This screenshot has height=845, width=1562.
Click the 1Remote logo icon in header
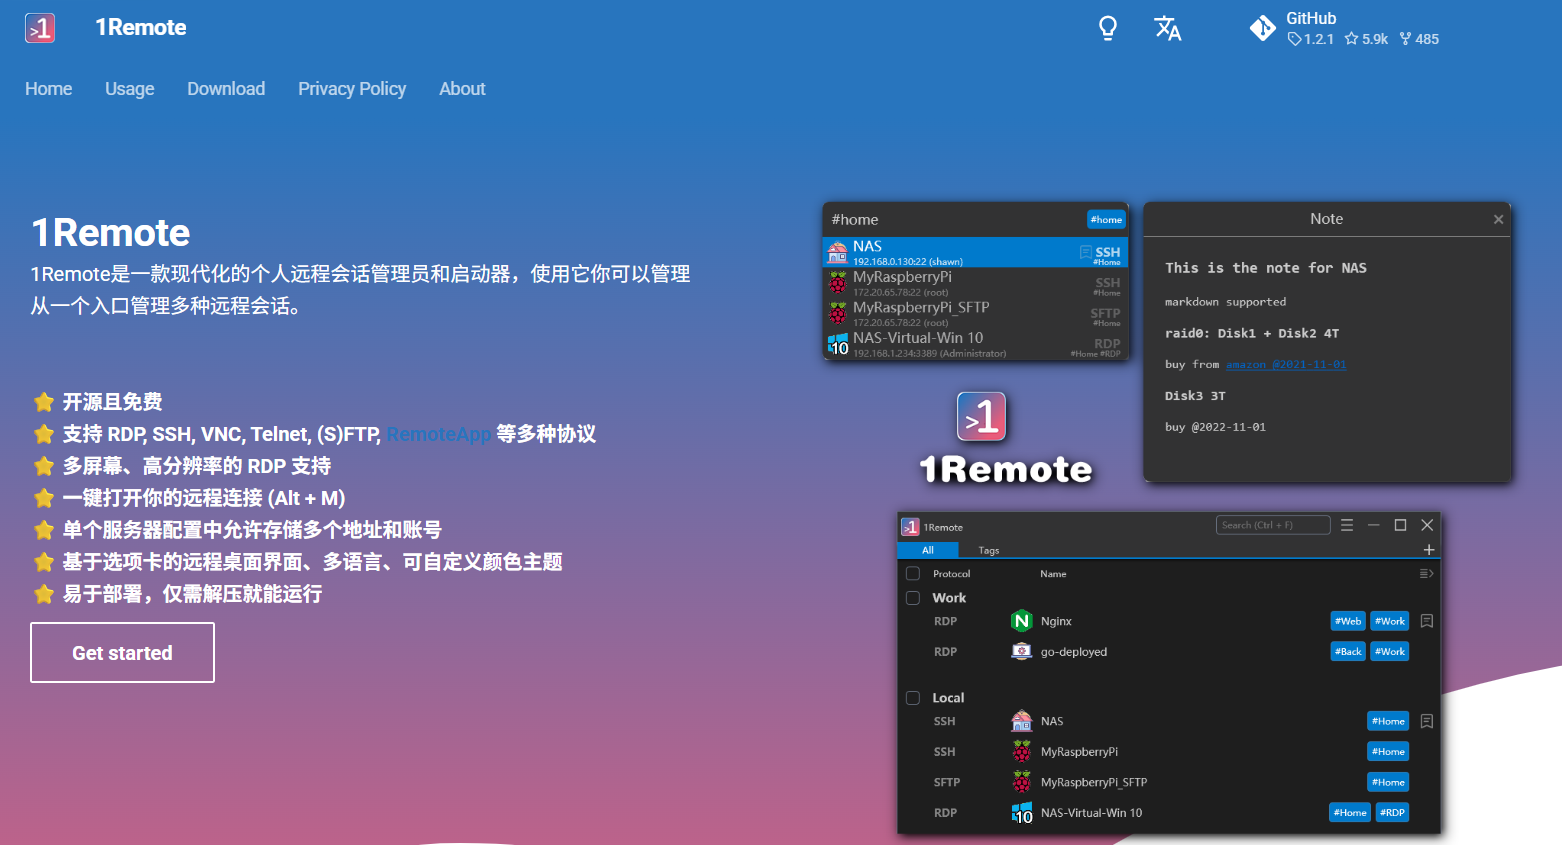[x=40, y=28]
